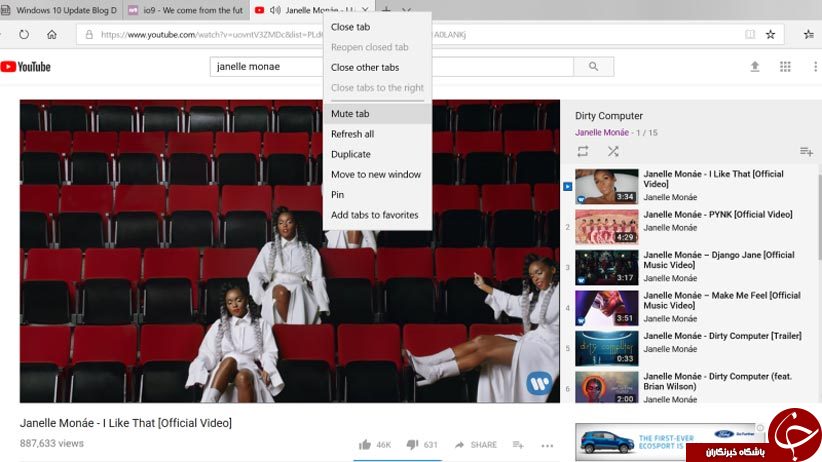The height and width of the screenshot is (462, 822).
Task: Click the main video player area
Action: coord(290,251)
